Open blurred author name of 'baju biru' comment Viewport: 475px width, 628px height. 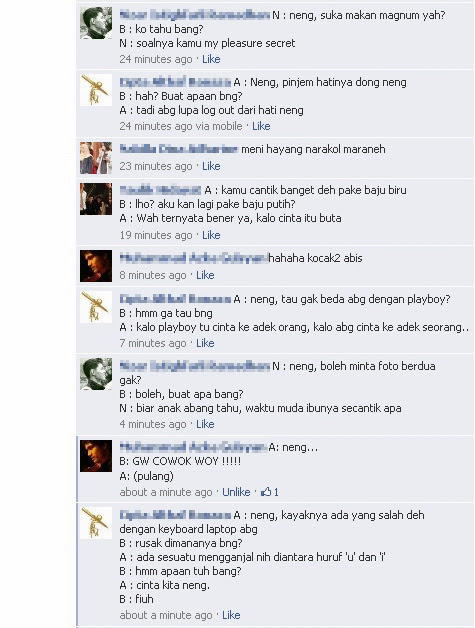tap(160, 190)
